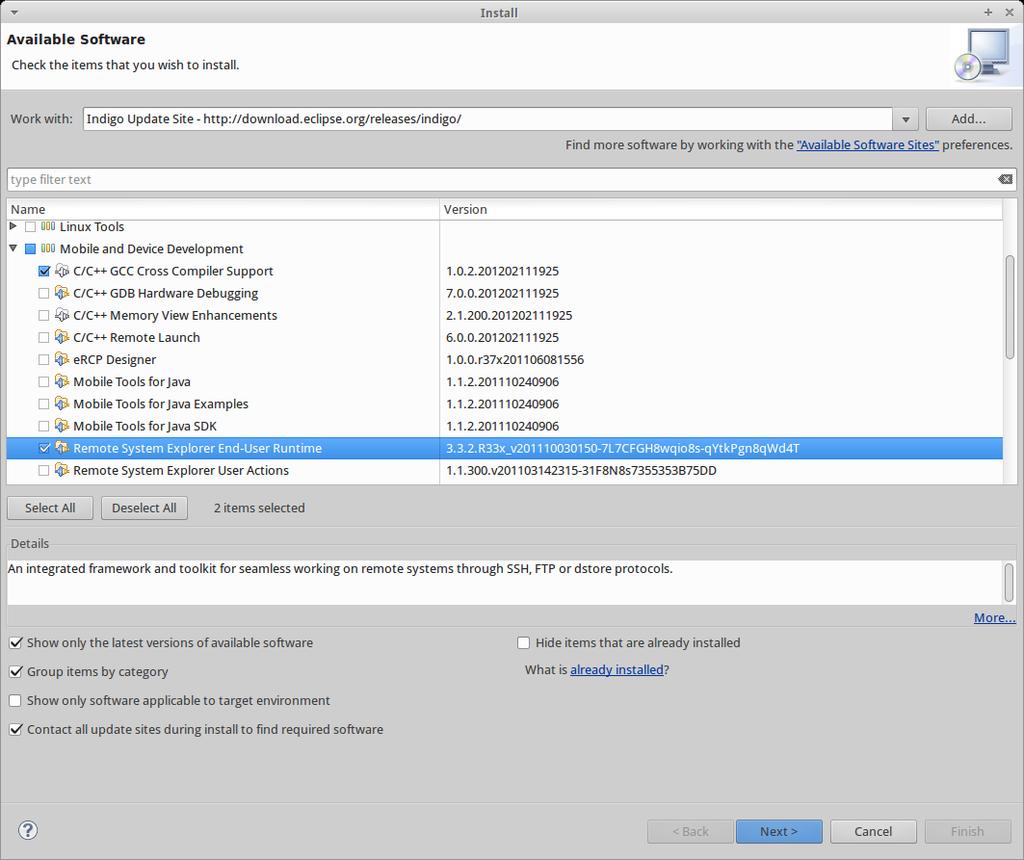Click the Mobile Tools for Java feature icon
The image size is (1024, 860).
62,381
